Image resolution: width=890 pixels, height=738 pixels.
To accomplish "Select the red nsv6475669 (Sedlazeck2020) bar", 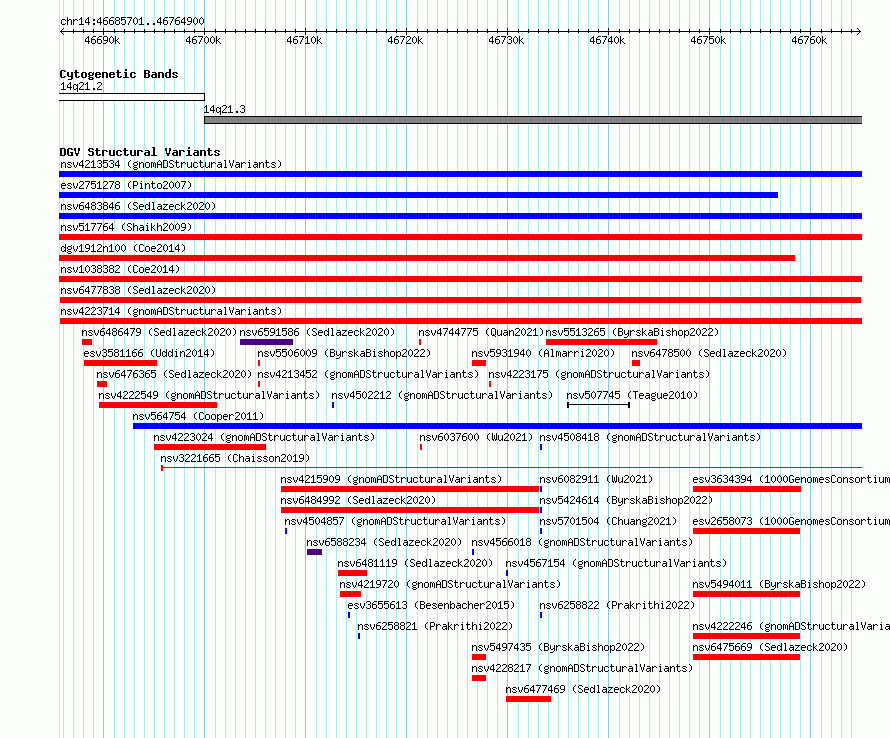I will tap(746, 657).
